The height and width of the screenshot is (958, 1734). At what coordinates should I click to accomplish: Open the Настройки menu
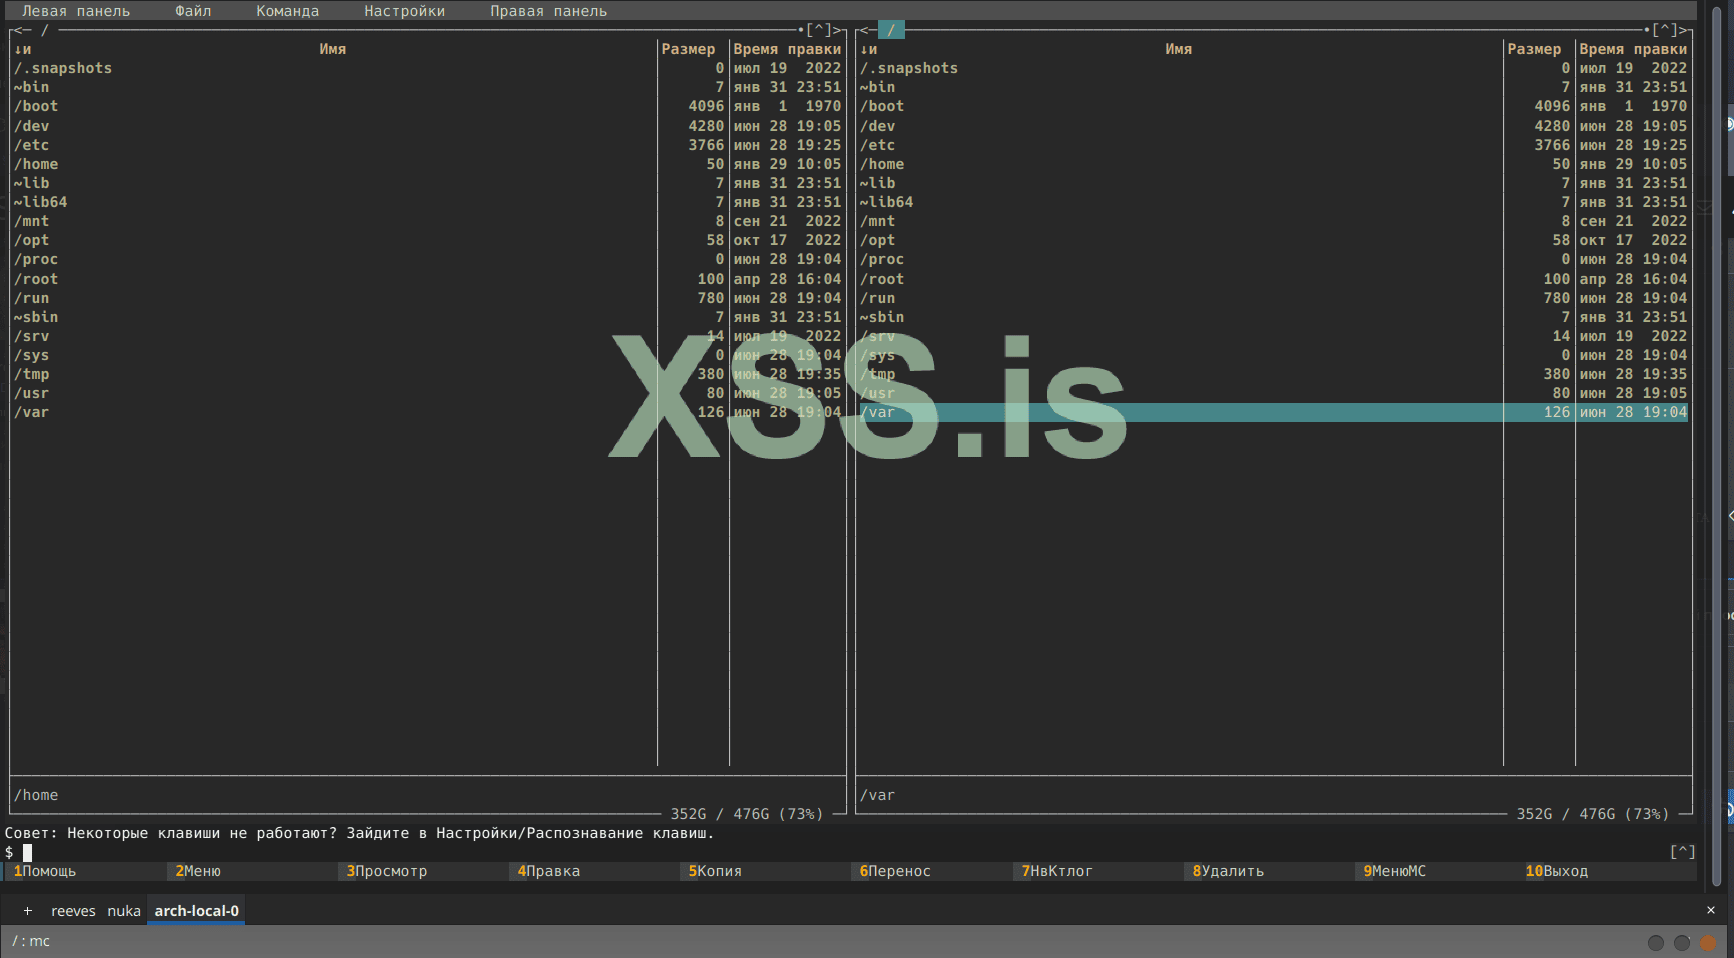(404, 11)
